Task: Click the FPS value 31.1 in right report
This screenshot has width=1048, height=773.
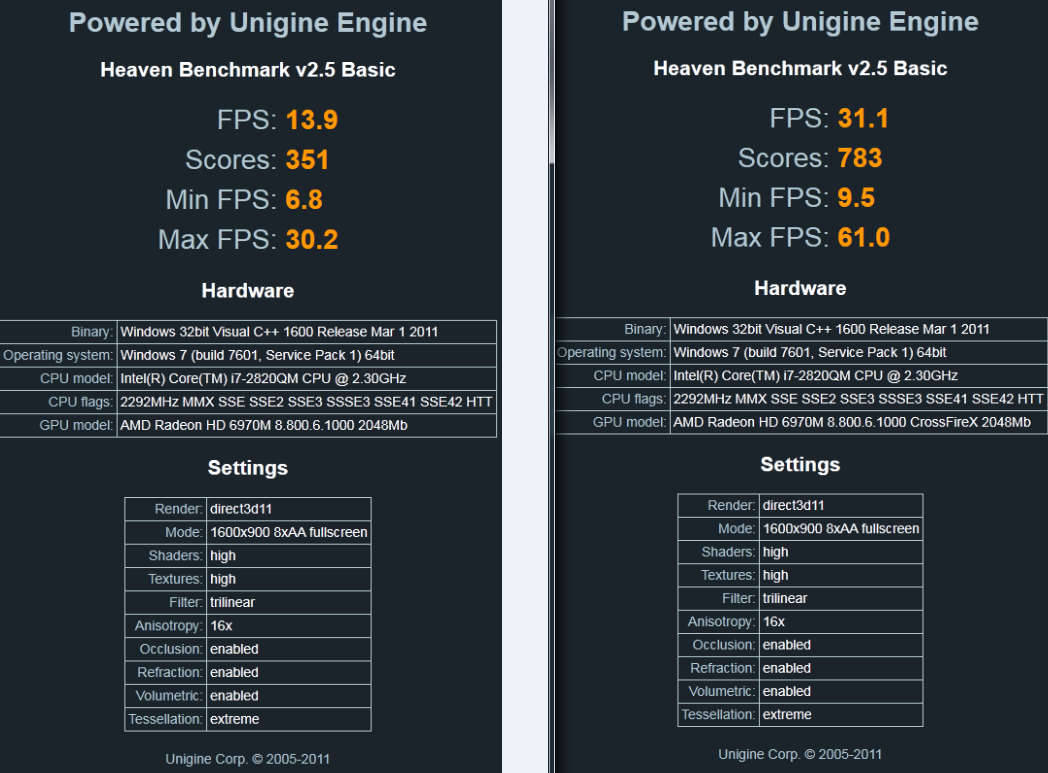Action: point(864,119)
